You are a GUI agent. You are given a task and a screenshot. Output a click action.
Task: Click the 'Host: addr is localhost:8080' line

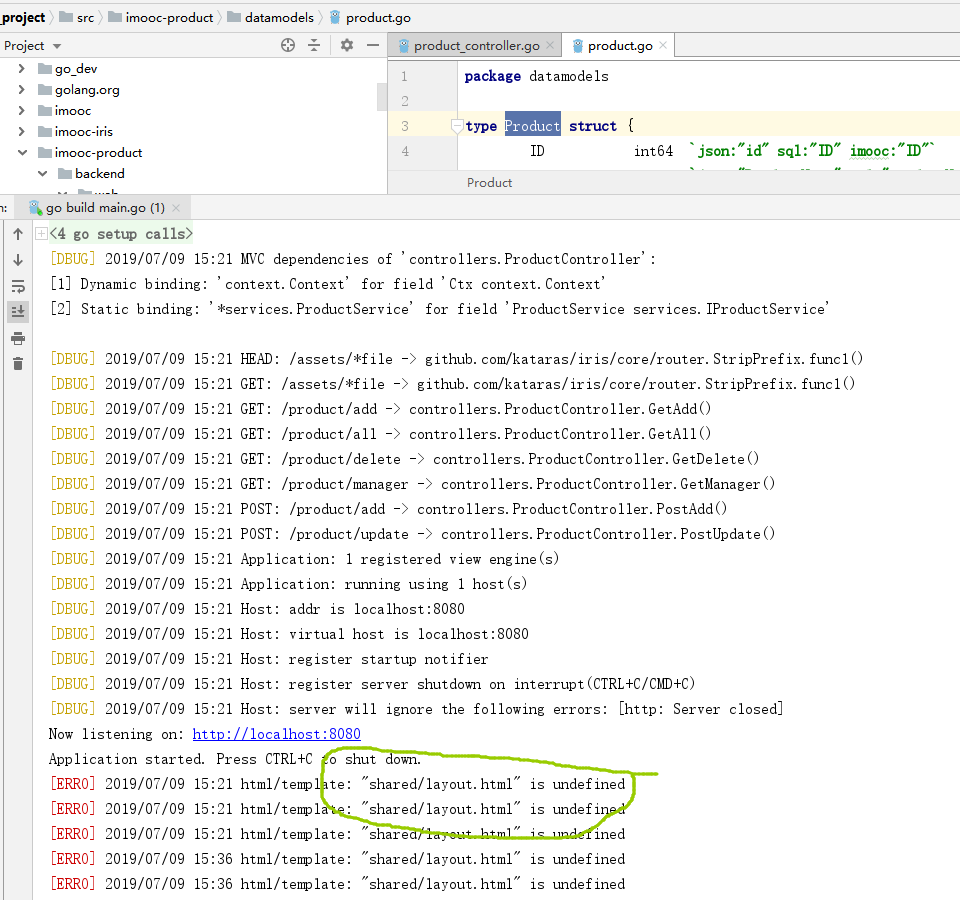coord(257,609)
